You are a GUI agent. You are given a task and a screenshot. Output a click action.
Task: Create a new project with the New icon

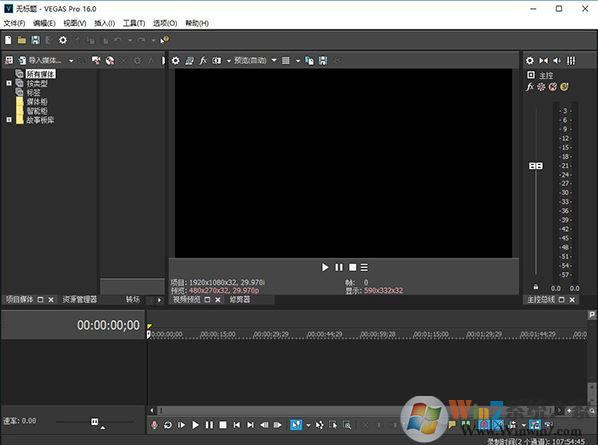pyautogui.click(x=8, y=40)
